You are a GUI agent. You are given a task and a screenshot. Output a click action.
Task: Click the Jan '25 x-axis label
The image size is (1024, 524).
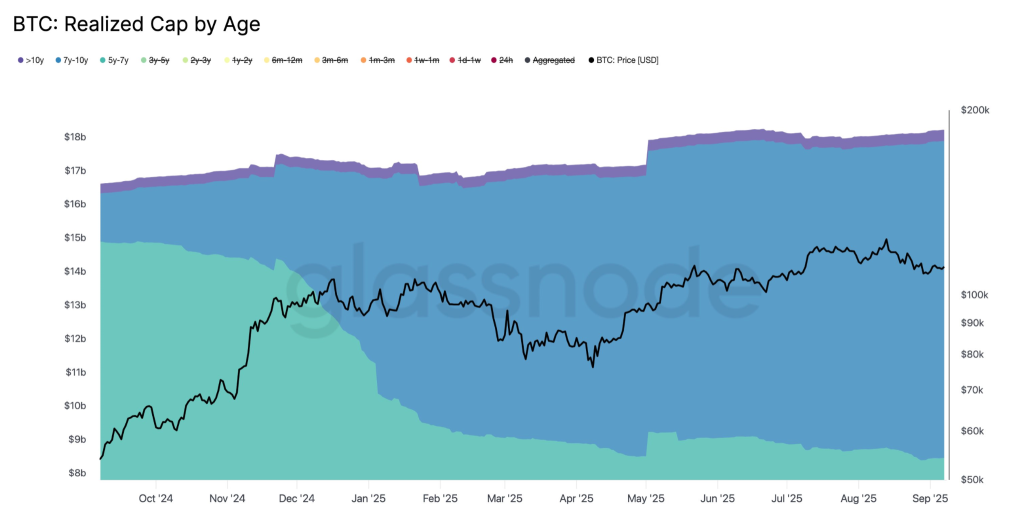tap(369, 497)
